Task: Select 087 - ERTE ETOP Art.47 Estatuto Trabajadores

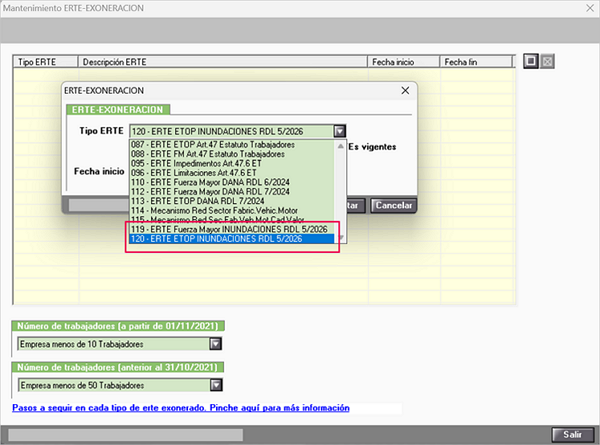Action: (232, 145)
